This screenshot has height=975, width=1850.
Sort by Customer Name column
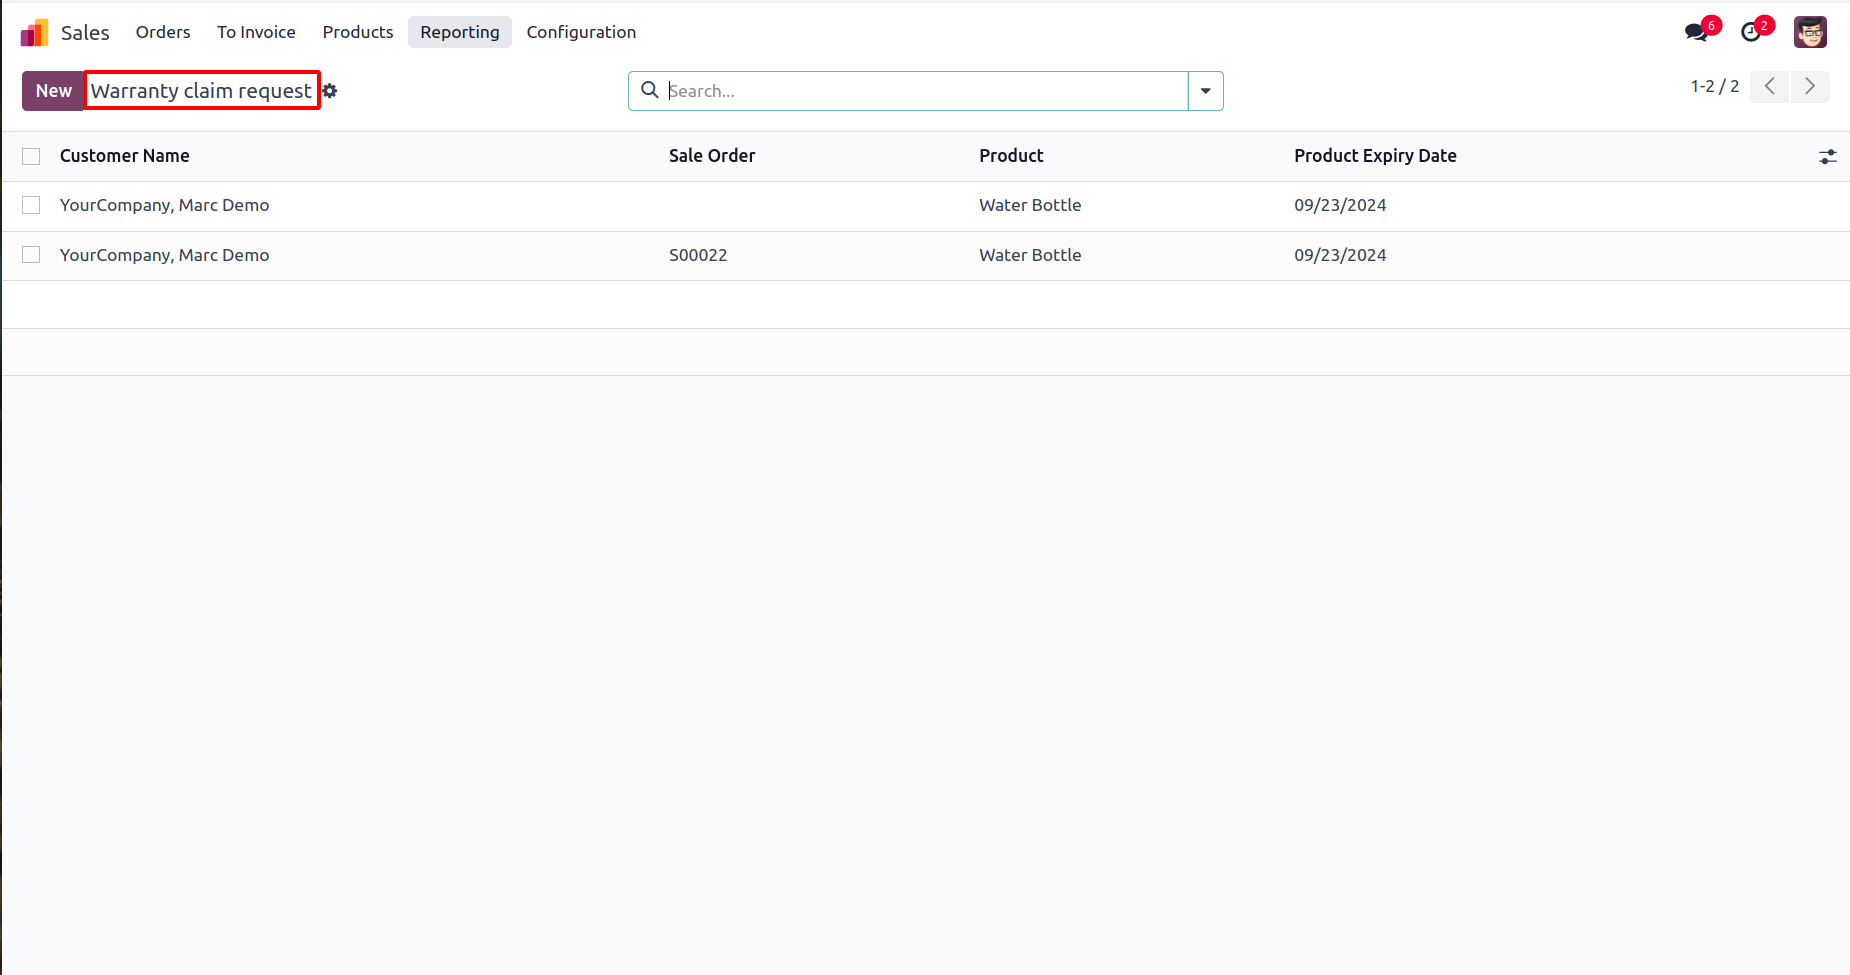[125, 156]
